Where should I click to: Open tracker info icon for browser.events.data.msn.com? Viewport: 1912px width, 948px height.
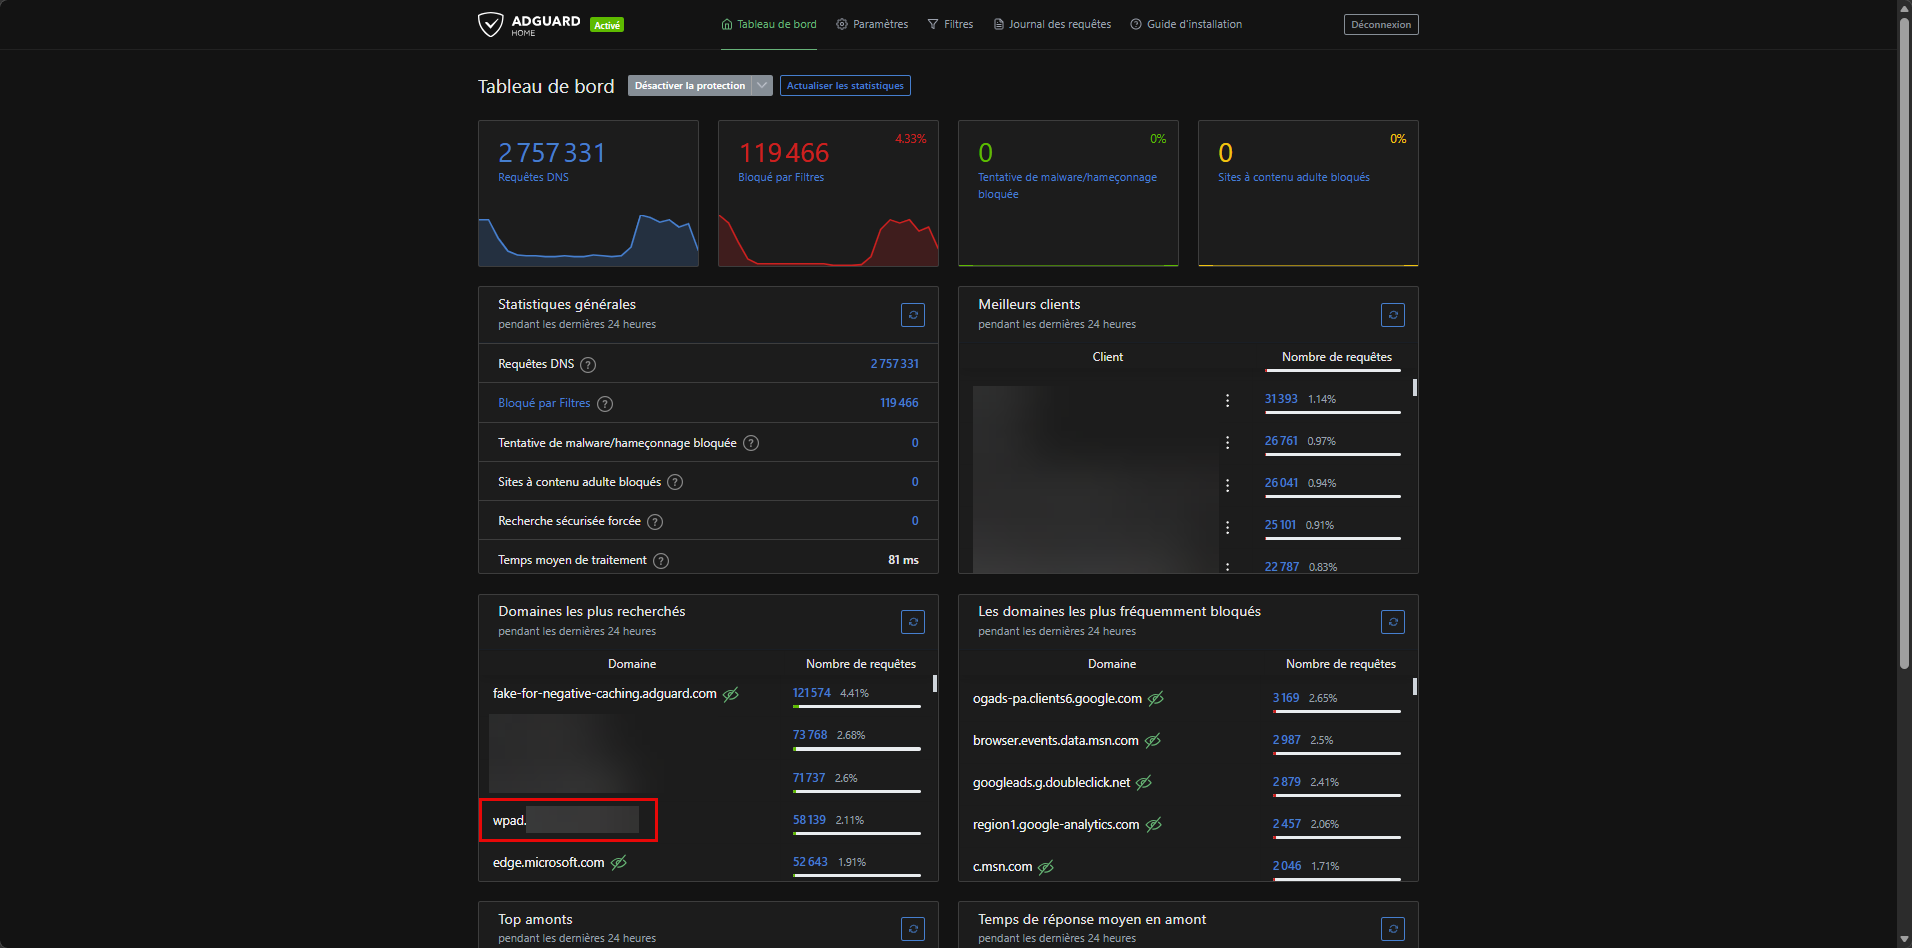1153,740
